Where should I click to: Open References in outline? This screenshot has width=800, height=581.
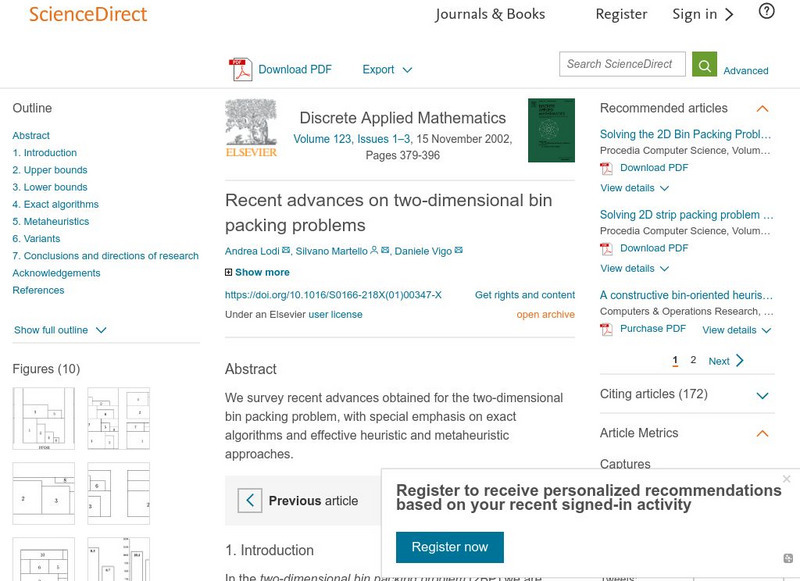(x=38, y=290)
